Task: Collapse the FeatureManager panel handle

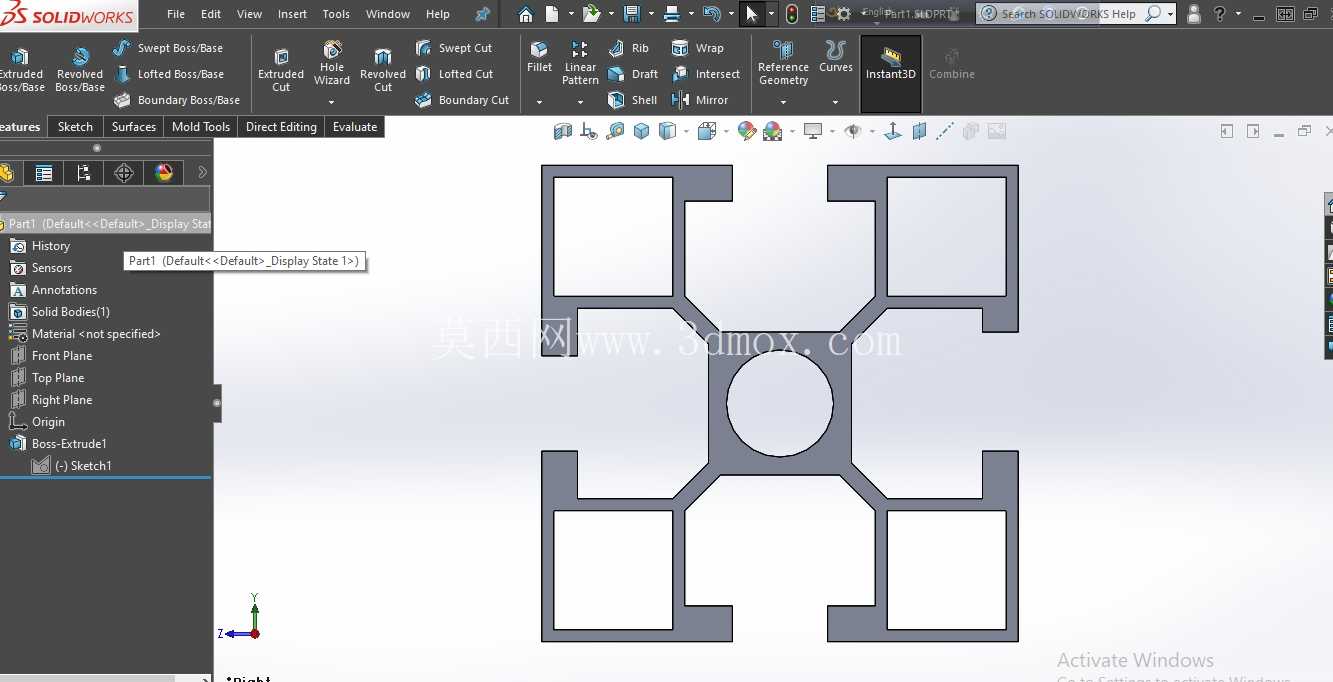Action: point(217,403)
